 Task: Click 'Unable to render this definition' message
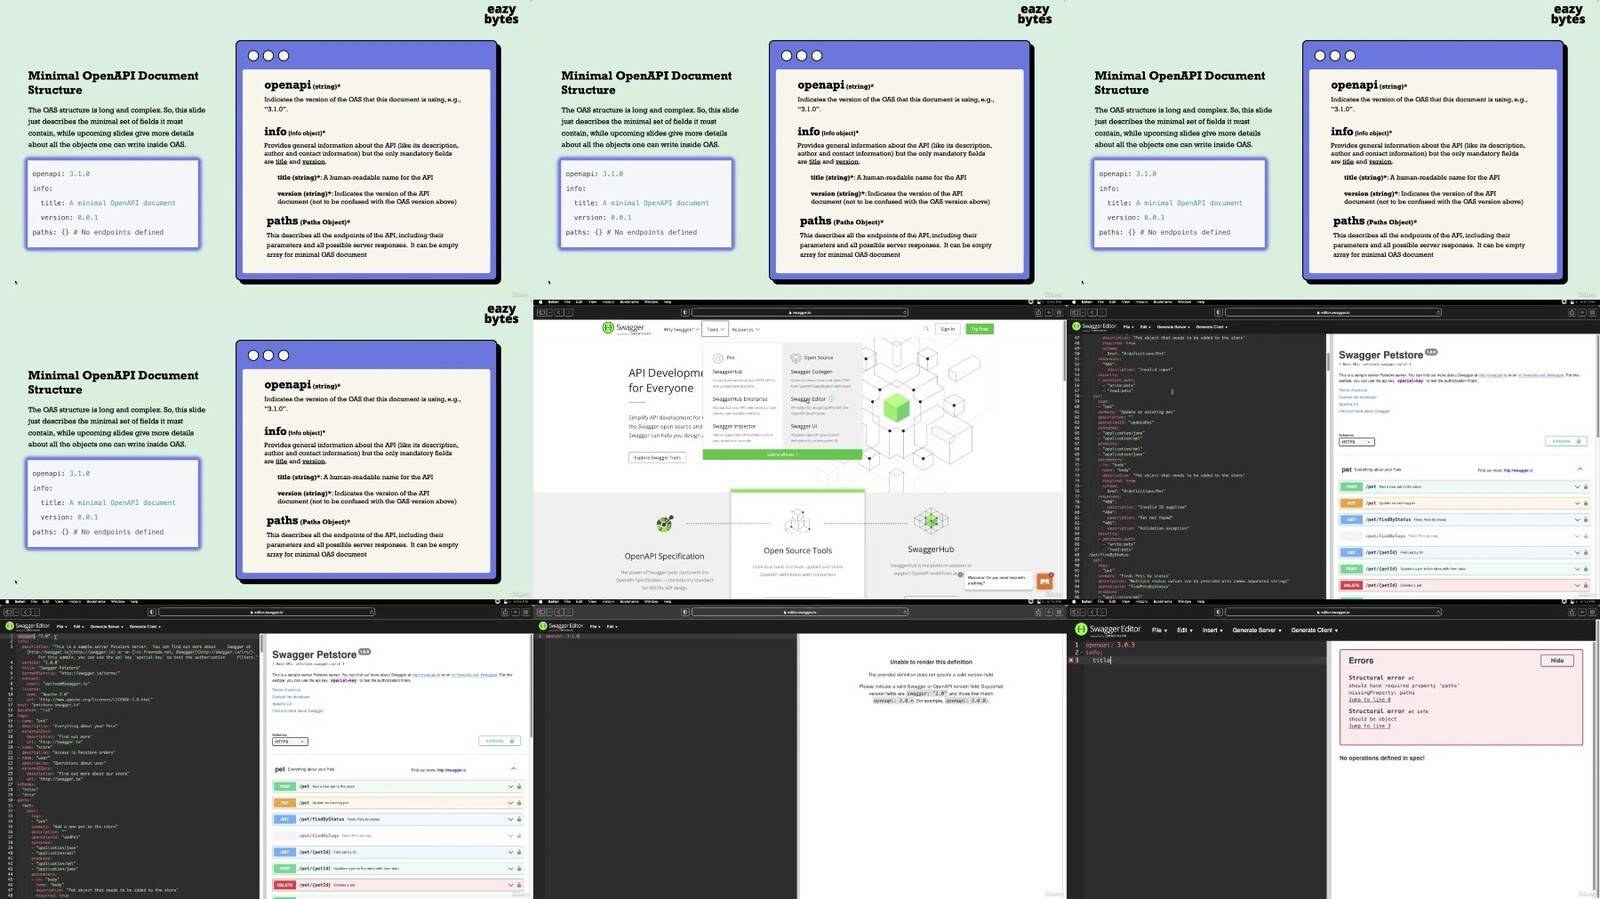931,662
